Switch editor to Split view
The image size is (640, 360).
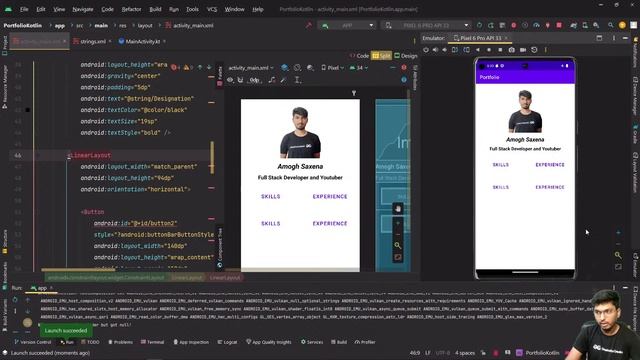pos(382,56)
